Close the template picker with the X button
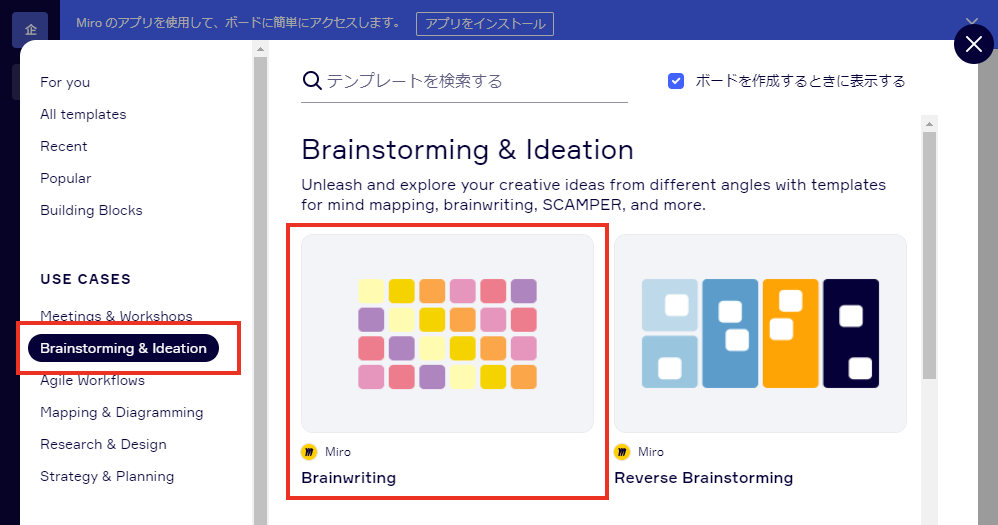The width and height of the screenshot is (998, 525). tap(973, 44)
